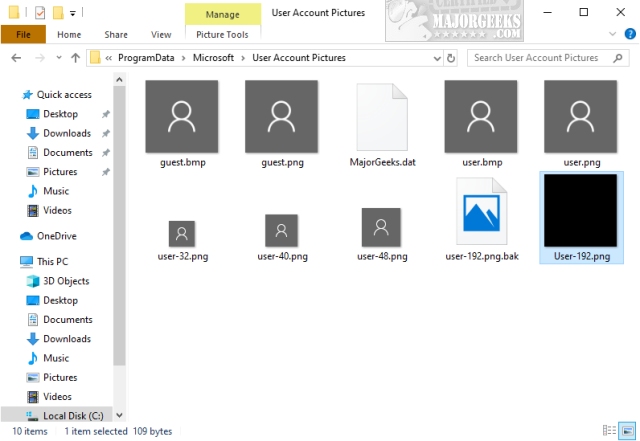Click the black User-192.png thumbnail
Screen dimensions: 640x441
click(x=580, y=211)
